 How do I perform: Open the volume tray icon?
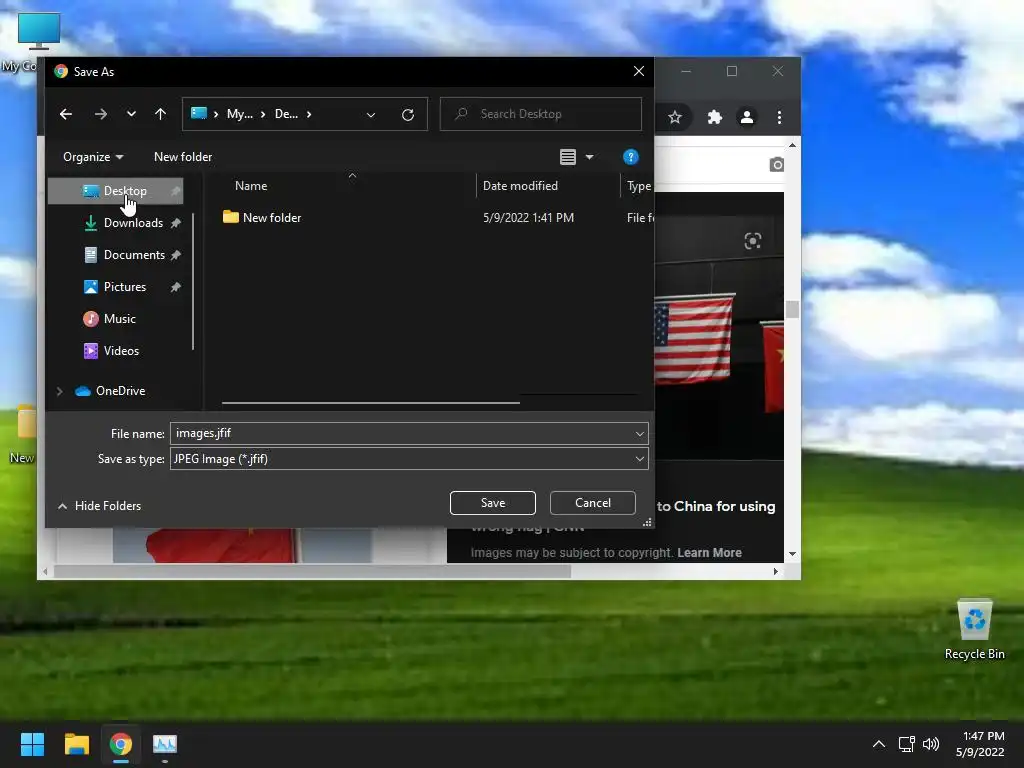click(x=931, y=744)
